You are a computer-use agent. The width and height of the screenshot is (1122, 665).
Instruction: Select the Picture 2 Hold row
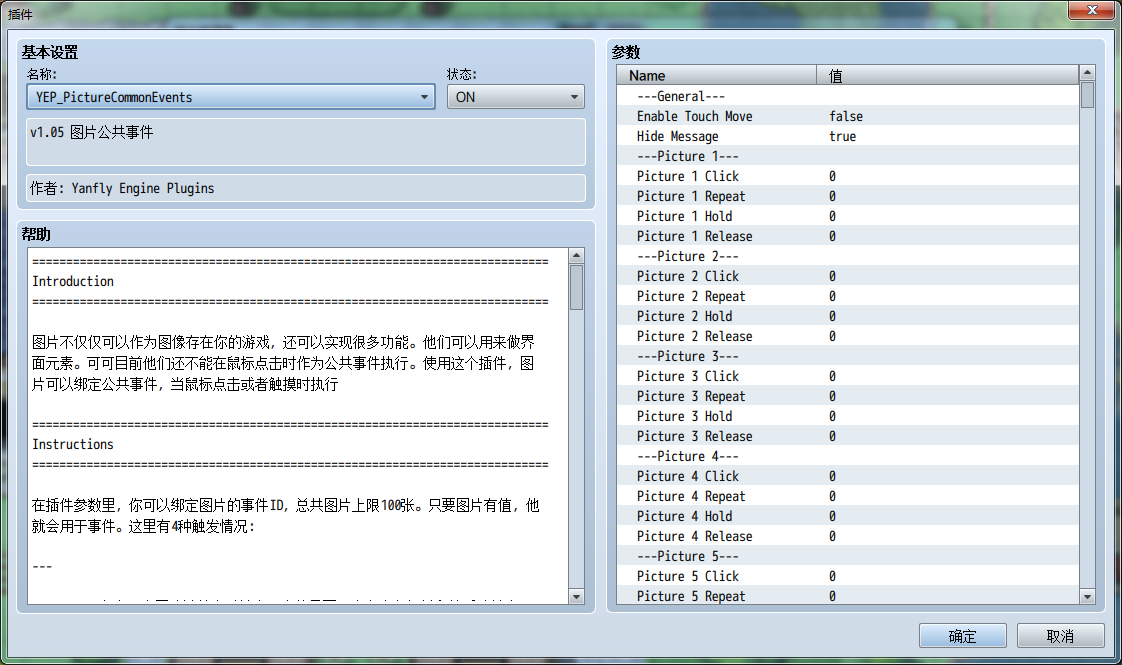848,316
